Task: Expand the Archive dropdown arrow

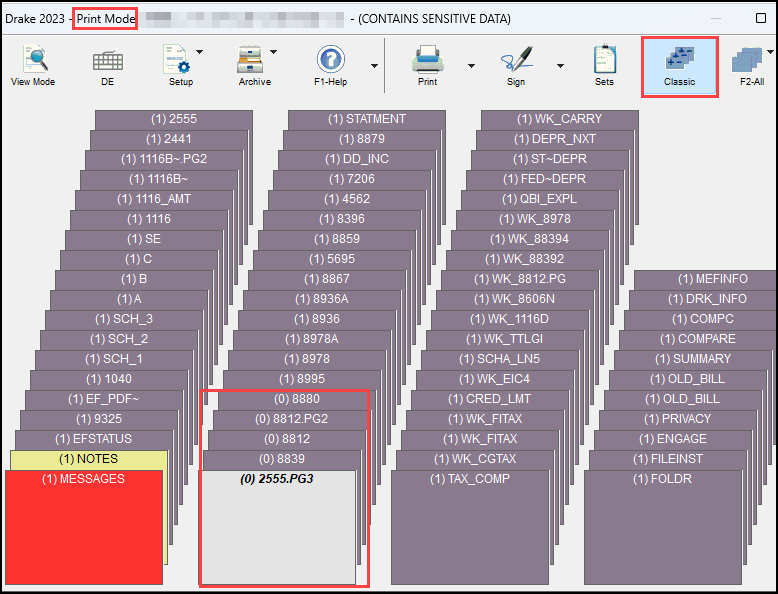Action: coord(274,52)
